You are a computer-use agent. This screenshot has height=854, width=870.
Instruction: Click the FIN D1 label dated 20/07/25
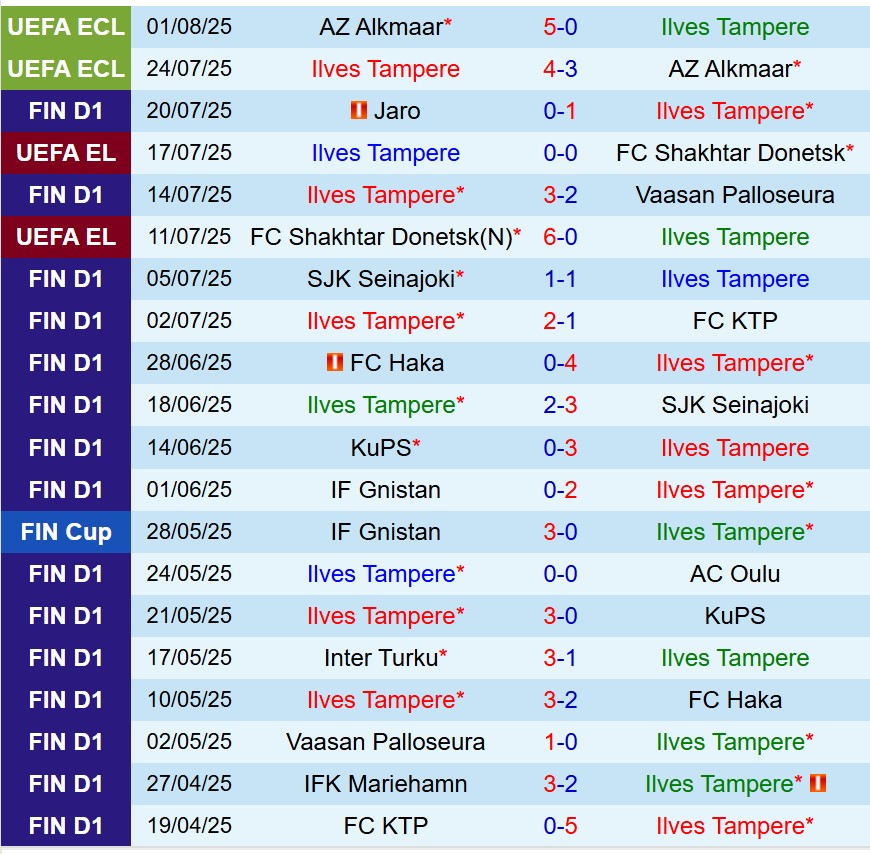[x=66, y=111]
